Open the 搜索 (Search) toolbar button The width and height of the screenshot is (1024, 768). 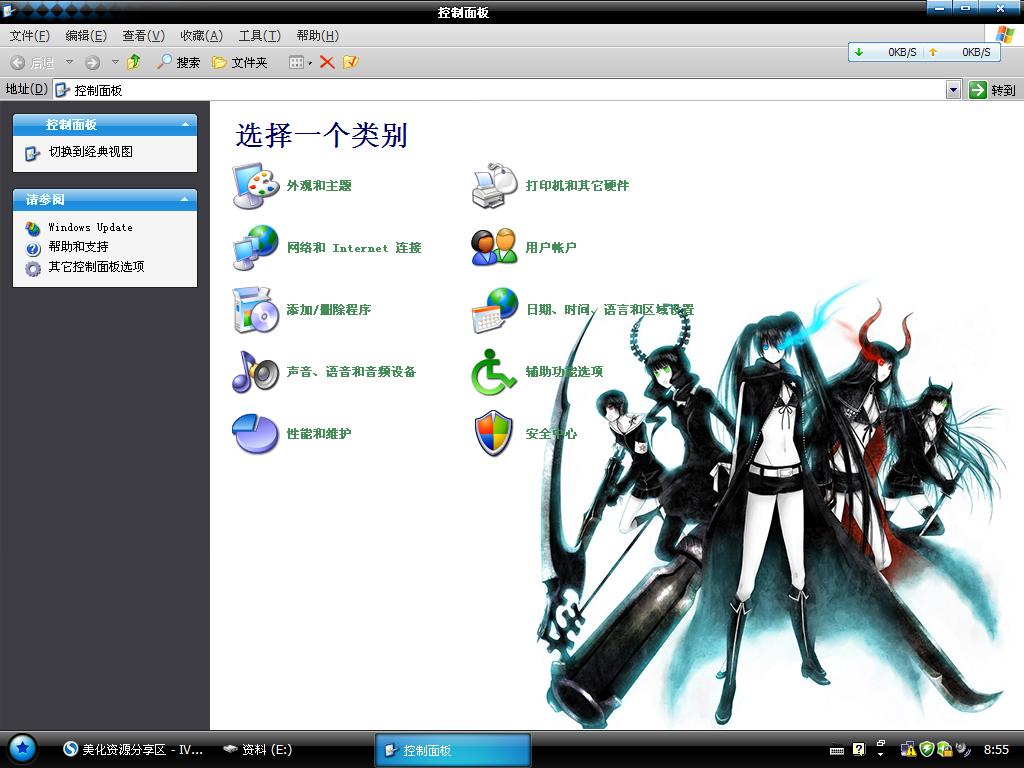coord(178,62)
